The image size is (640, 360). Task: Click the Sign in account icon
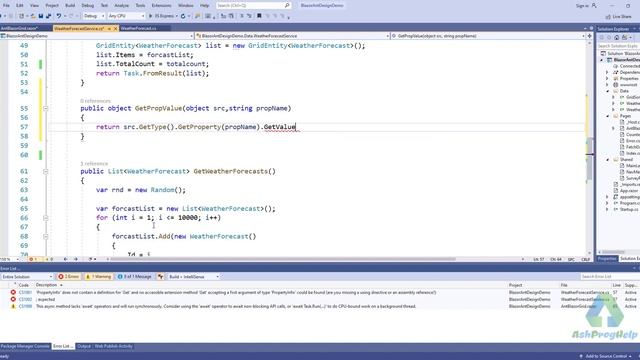point(594,6)
